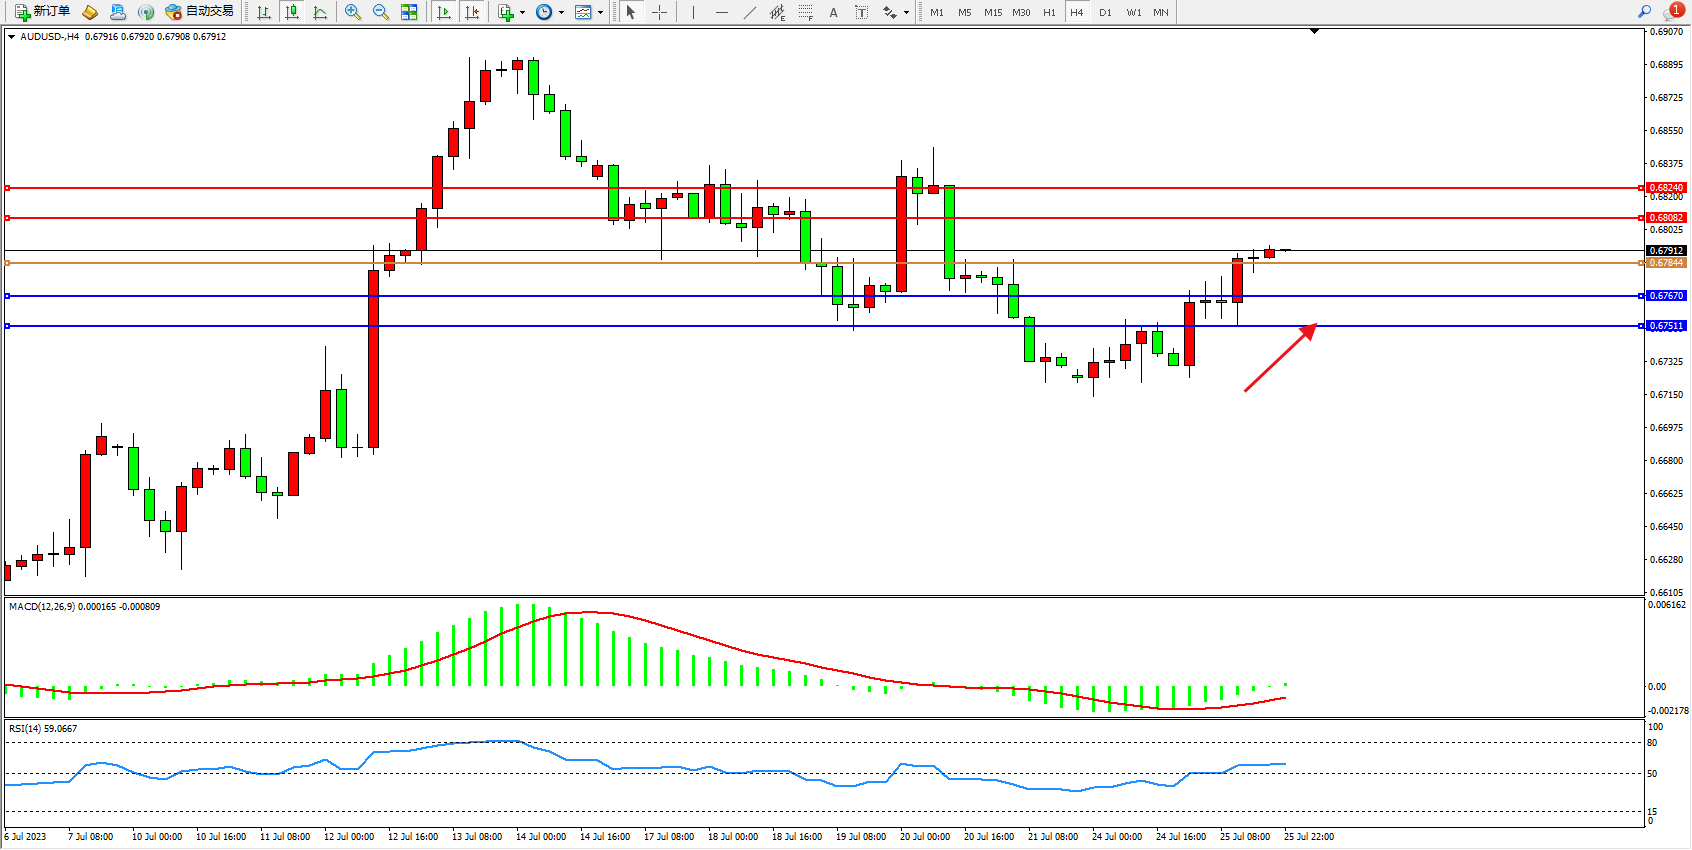Select the crosshair cursor tool
The width and height of the screenshot is (1692, 850).
tap(660, 12)
